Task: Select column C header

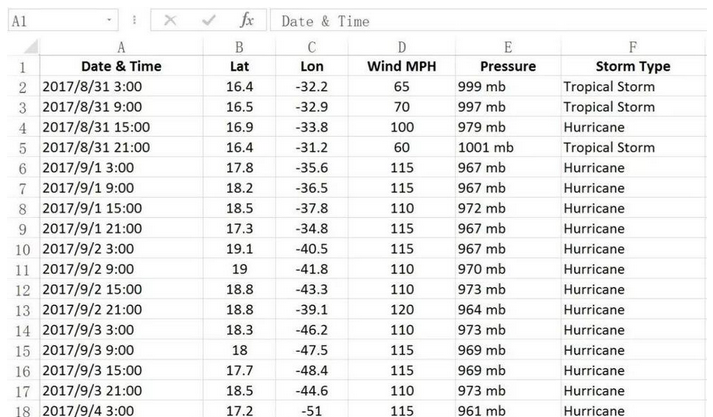Action: 311,47
